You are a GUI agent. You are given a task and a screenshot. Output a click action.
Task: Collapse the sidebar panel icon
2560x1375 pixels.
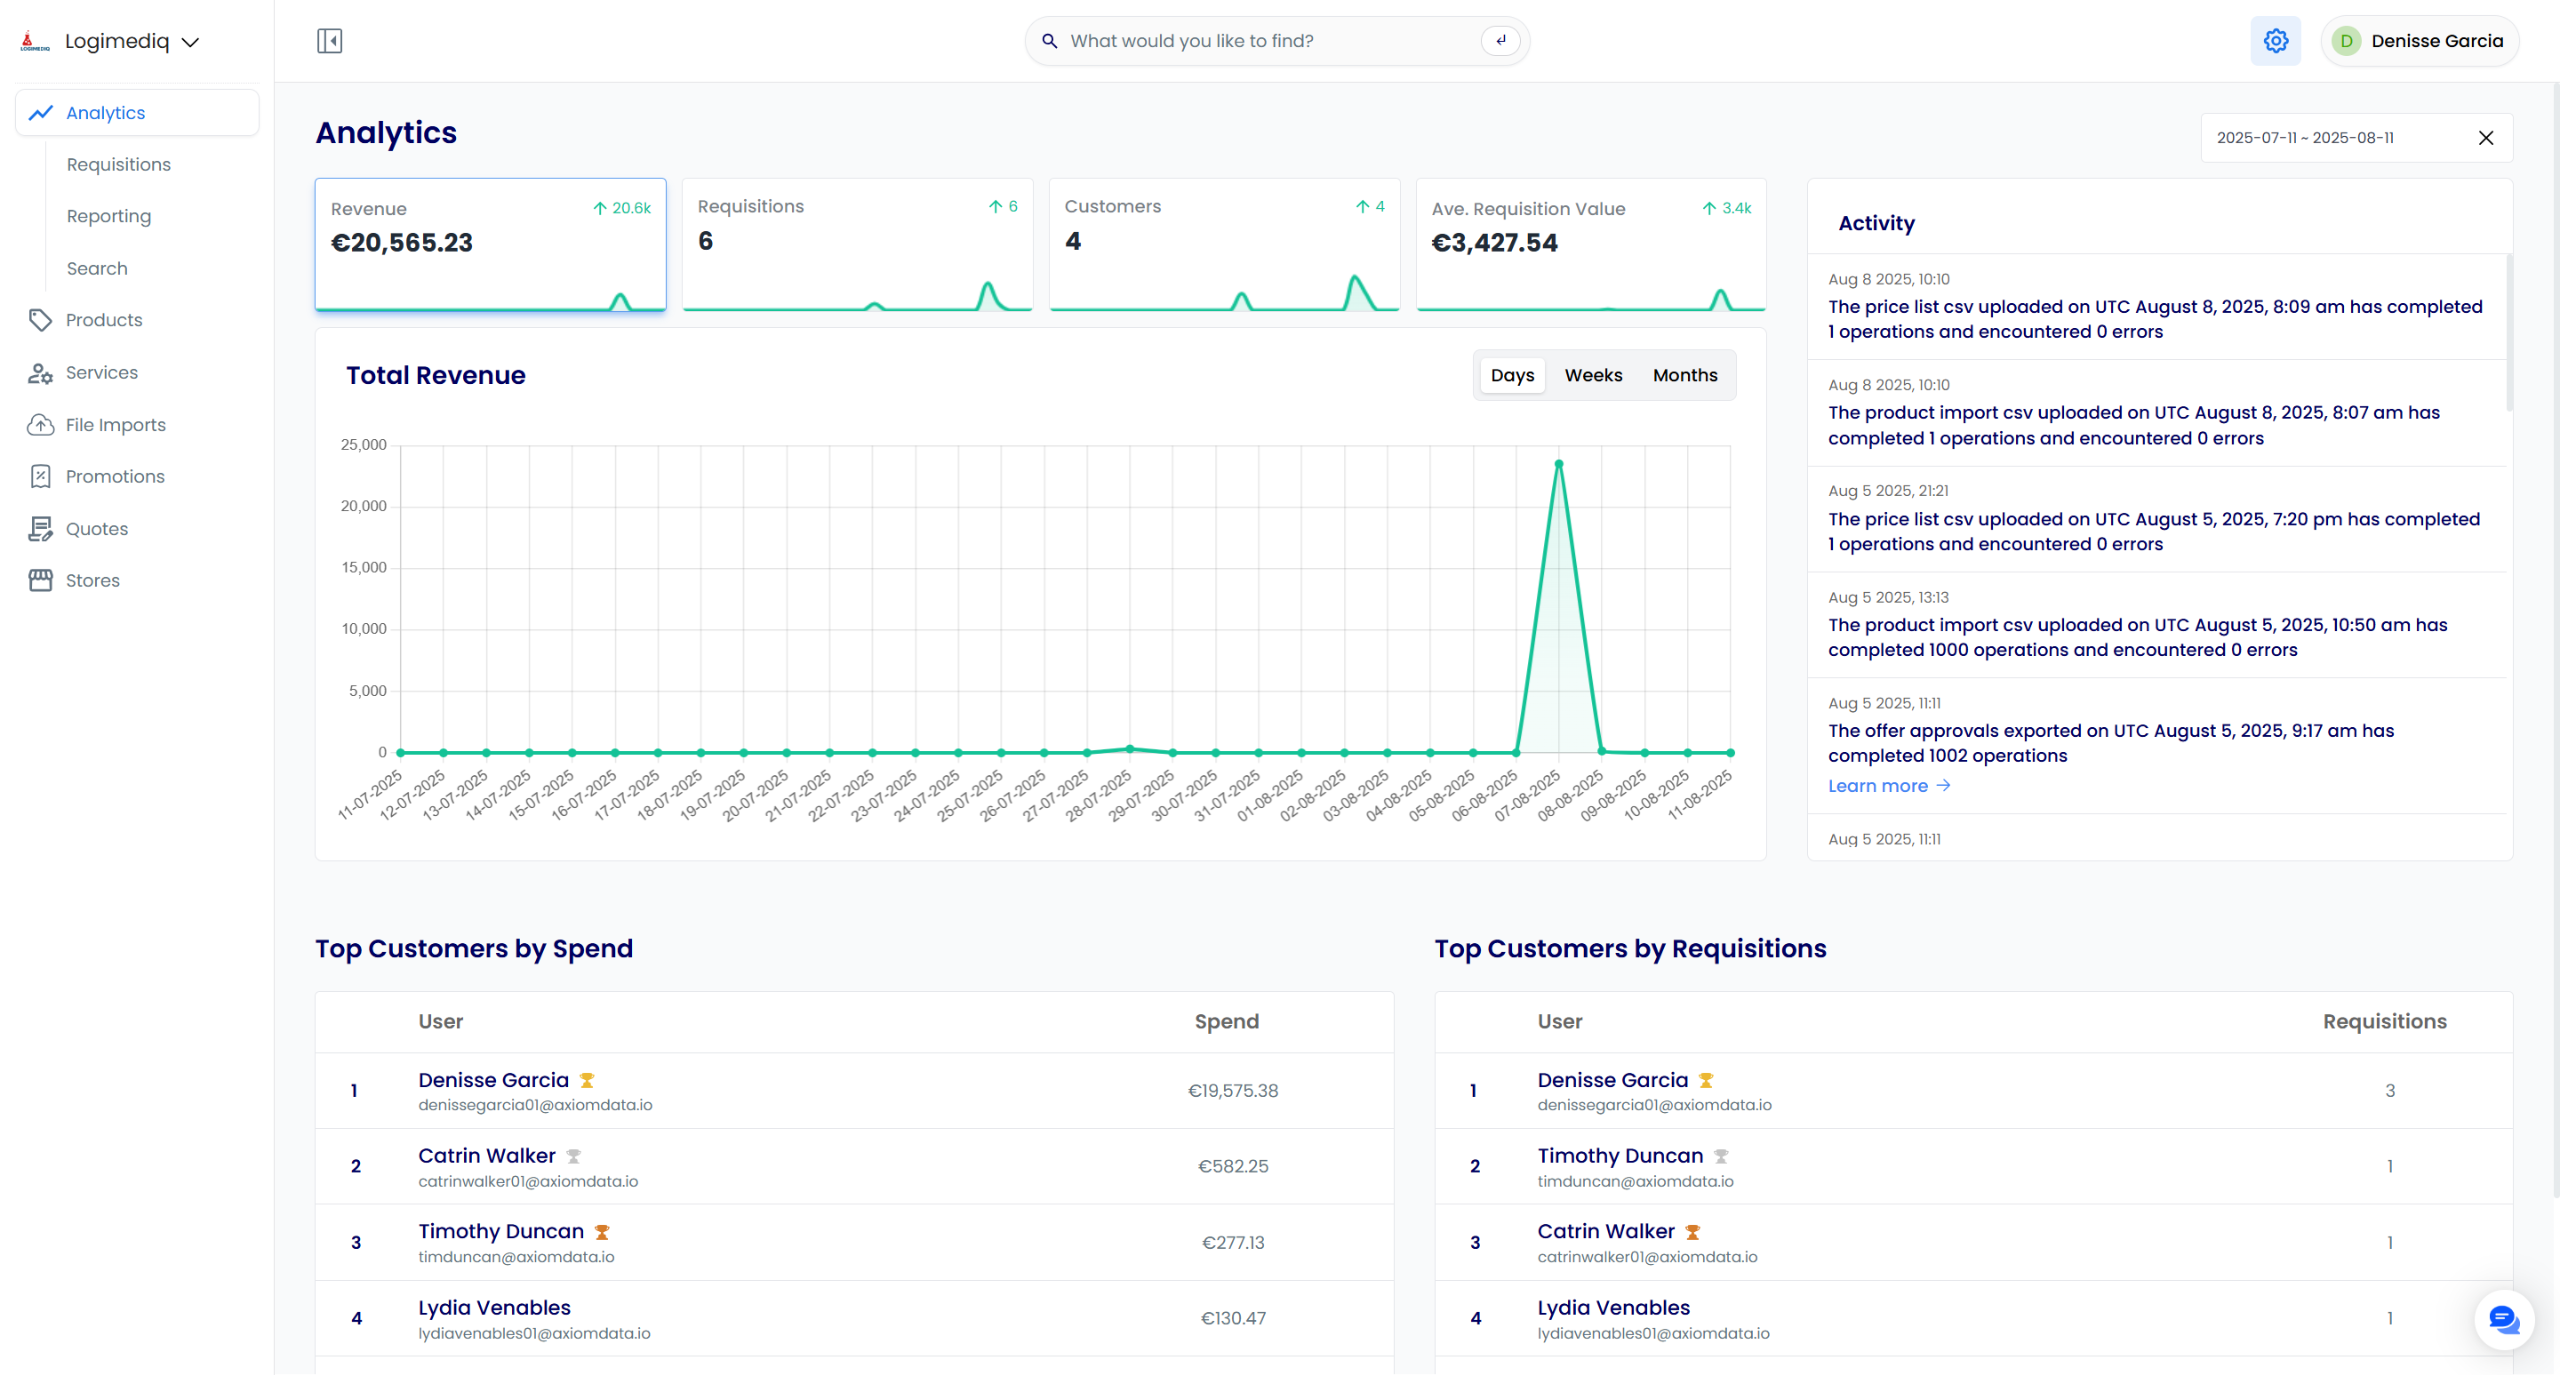[329, 41]
